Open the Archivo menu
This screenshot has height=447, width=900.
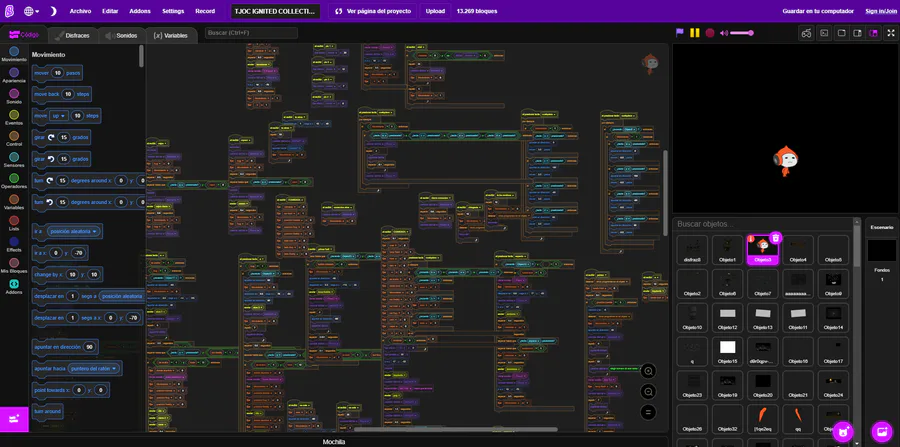[80, 11]
